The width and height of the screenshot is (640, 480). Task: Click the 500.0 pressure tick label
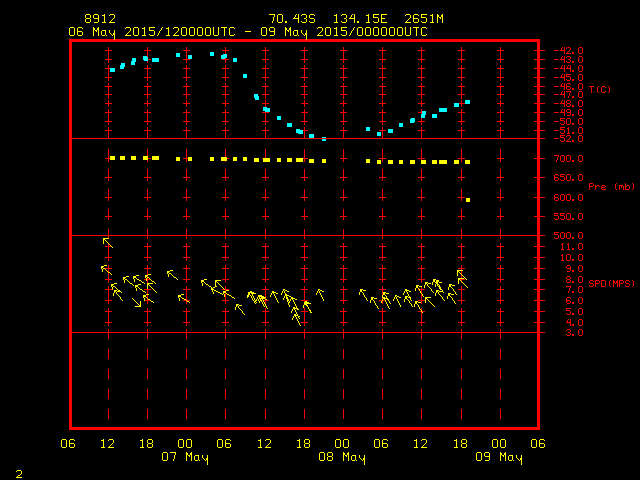pyautogui.click(x=568, y=236)
